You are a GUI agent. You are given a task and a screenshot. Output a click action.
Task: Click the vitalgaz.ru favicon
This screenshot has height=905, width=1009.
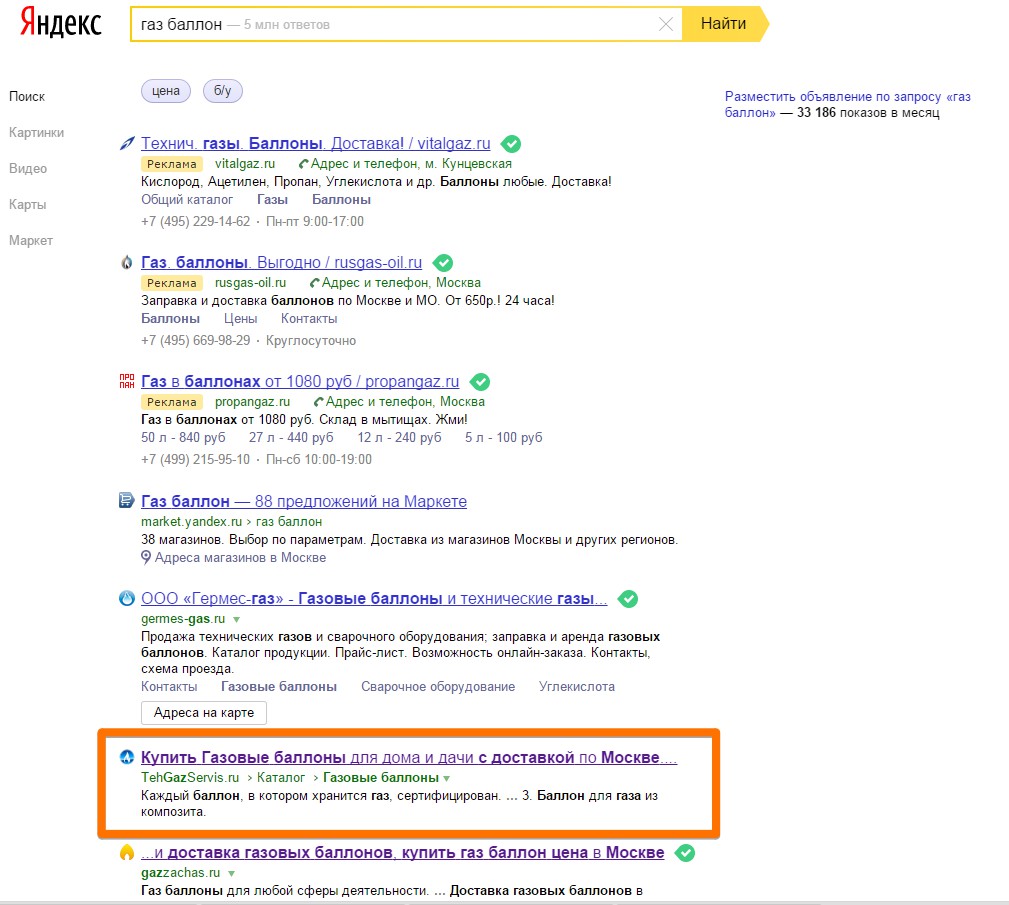click(x=127, y=144)
